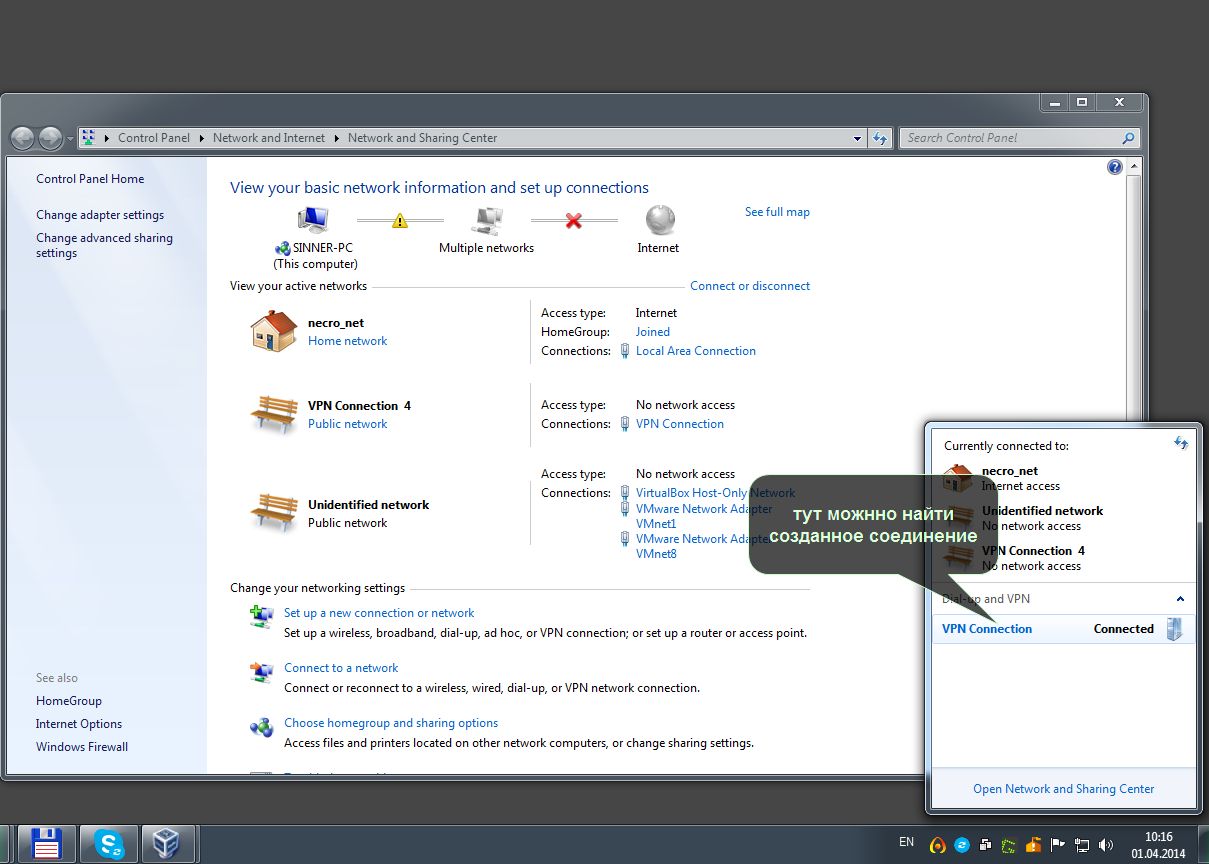Click Open Network and Sharing Center link
The image size is (1209, 864).
click(x=1064, y=789)
